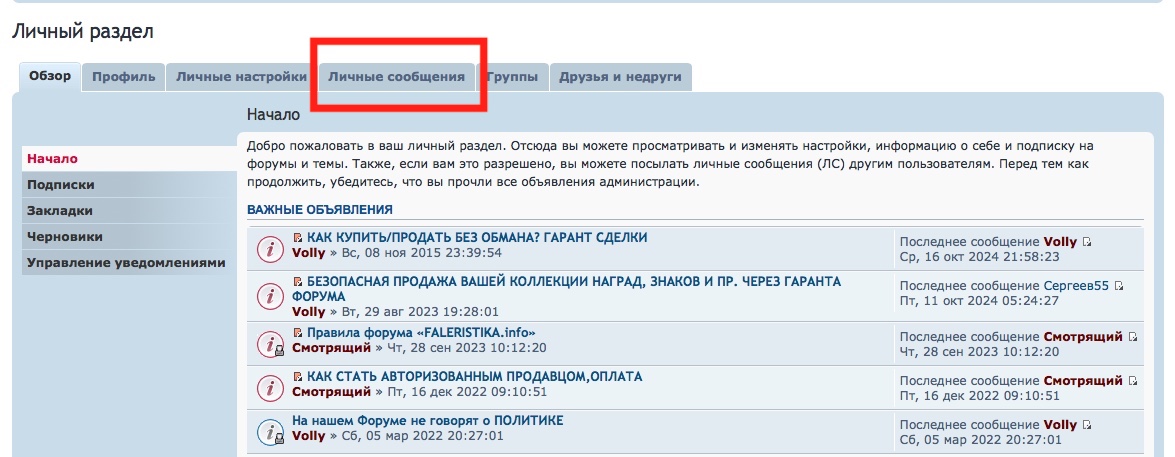The image size is (1175, 457).
Task: Click unread post icon before КАК СТАТЬ АВТОРИЗОВАННЫМ
Action: click(x=297, y=377)
